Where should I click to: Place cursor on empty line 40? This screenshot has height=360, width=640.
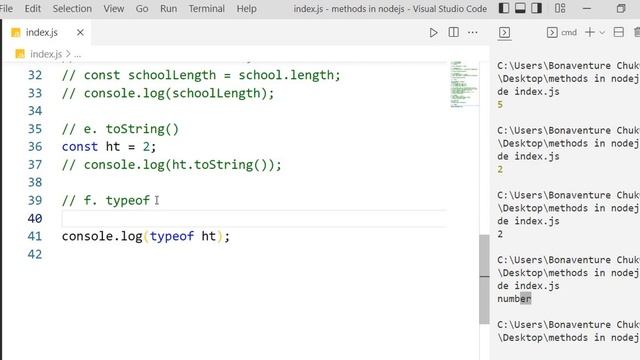click(253, 219)
